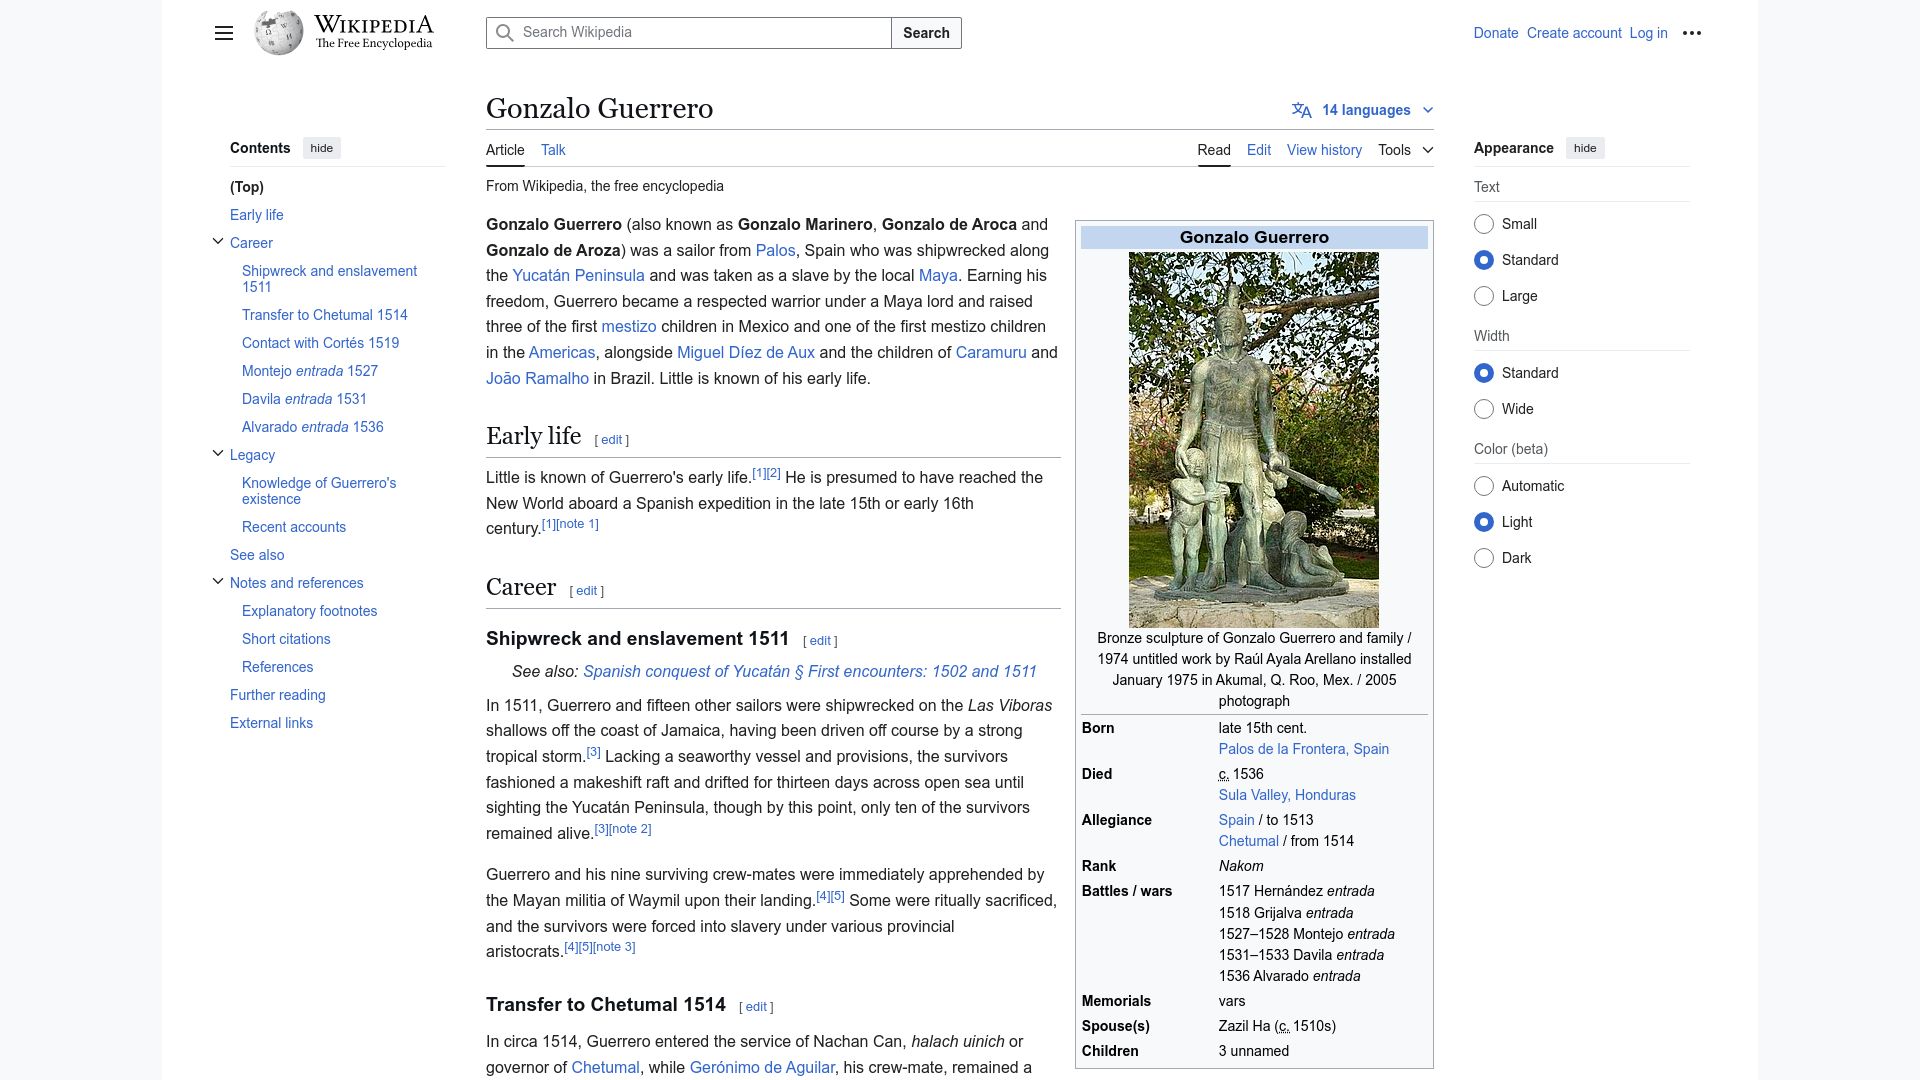Collapse Notes and references in contents

click(218, 582)
